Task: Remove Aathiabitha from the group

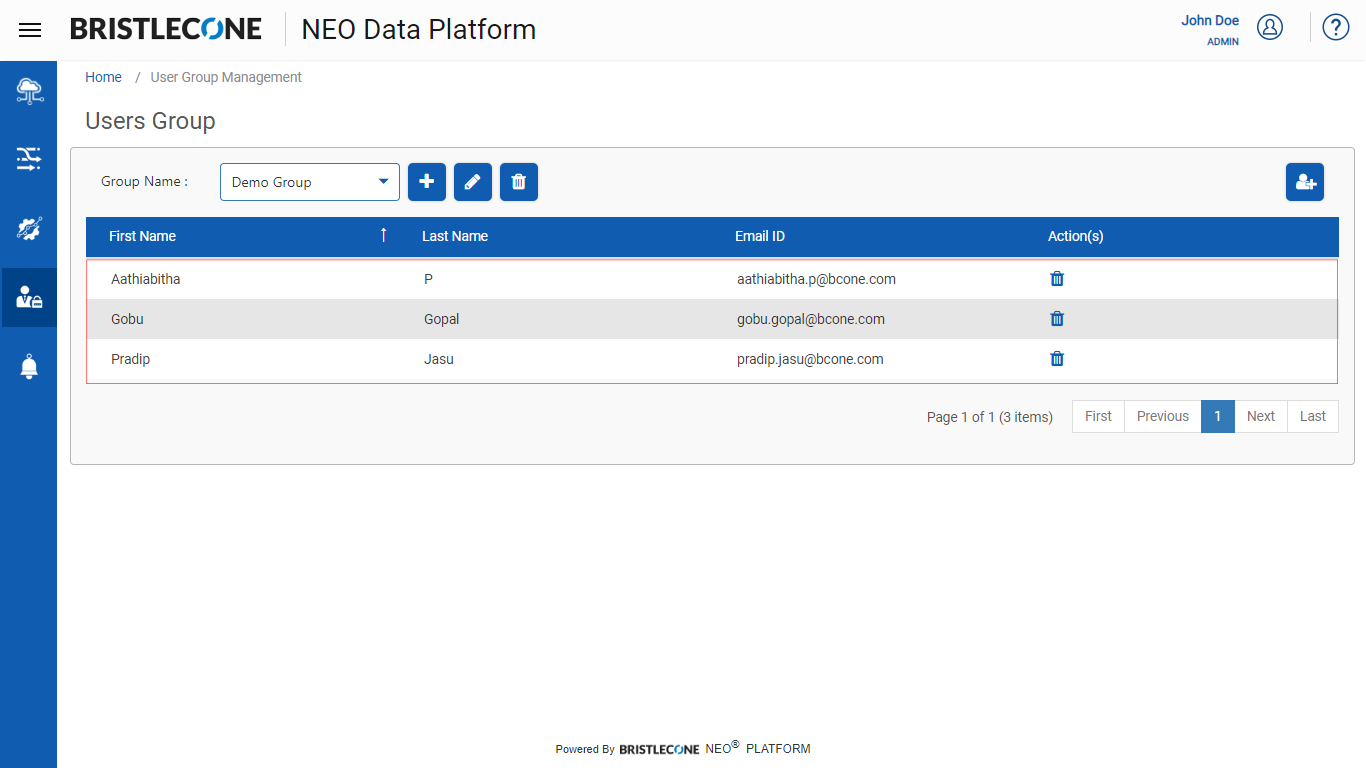Action: click(x=1057, y=279)
